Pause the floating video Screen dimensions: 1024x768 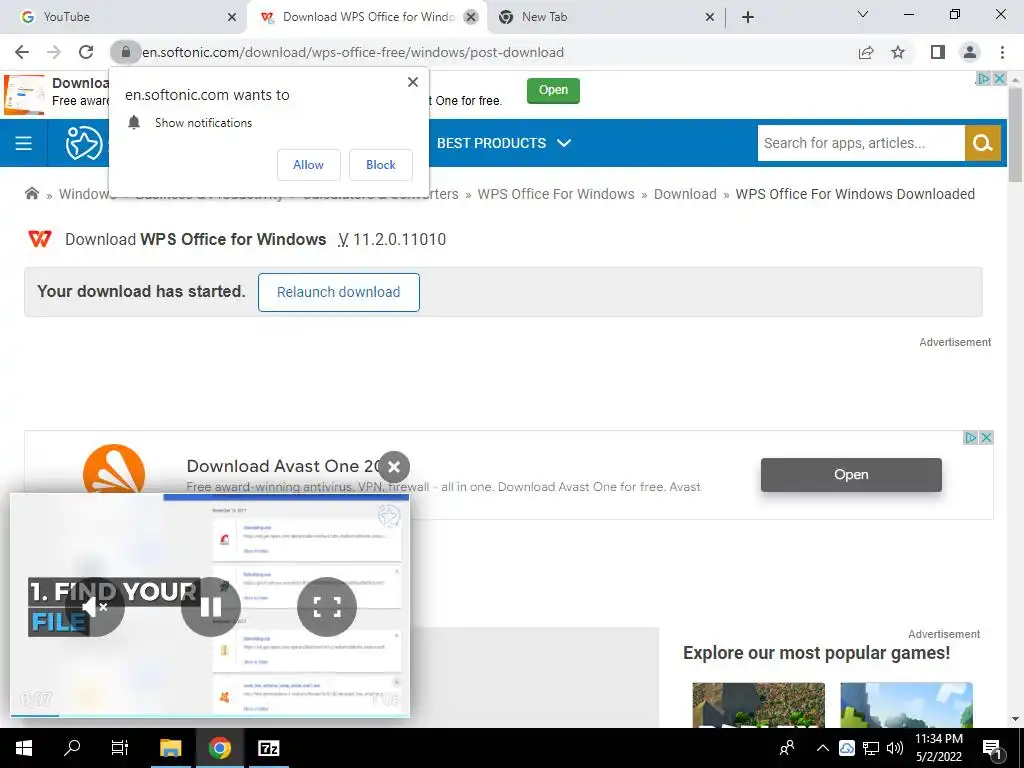pyautogui.click(x=211, y=607)
